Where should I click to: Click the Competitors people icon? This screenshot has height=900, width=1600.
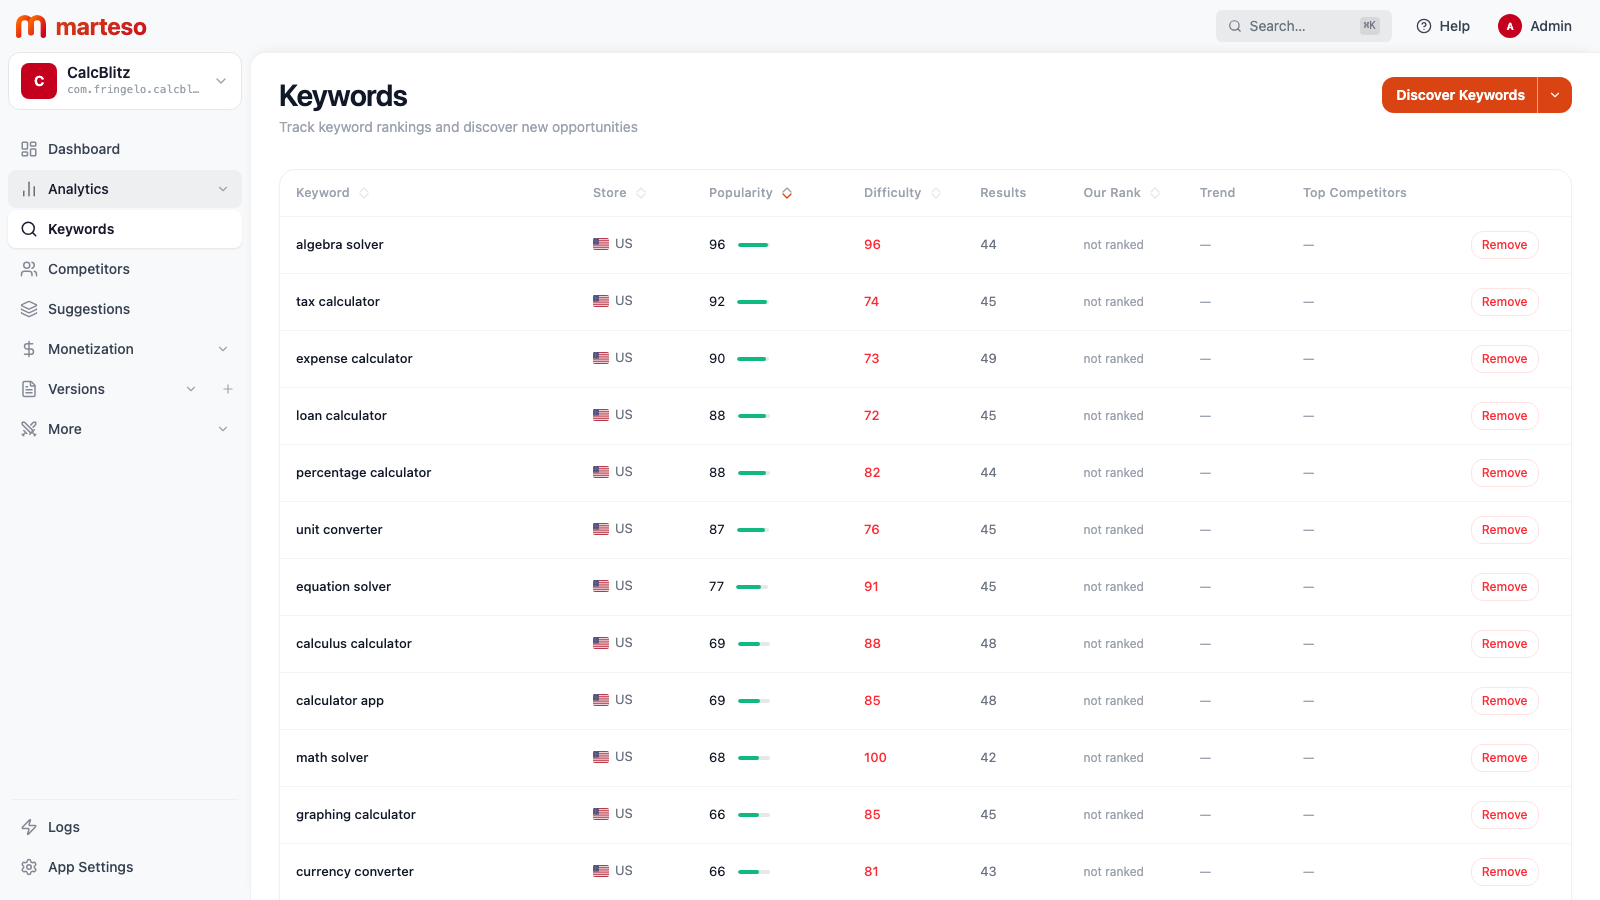click(29, 269)
